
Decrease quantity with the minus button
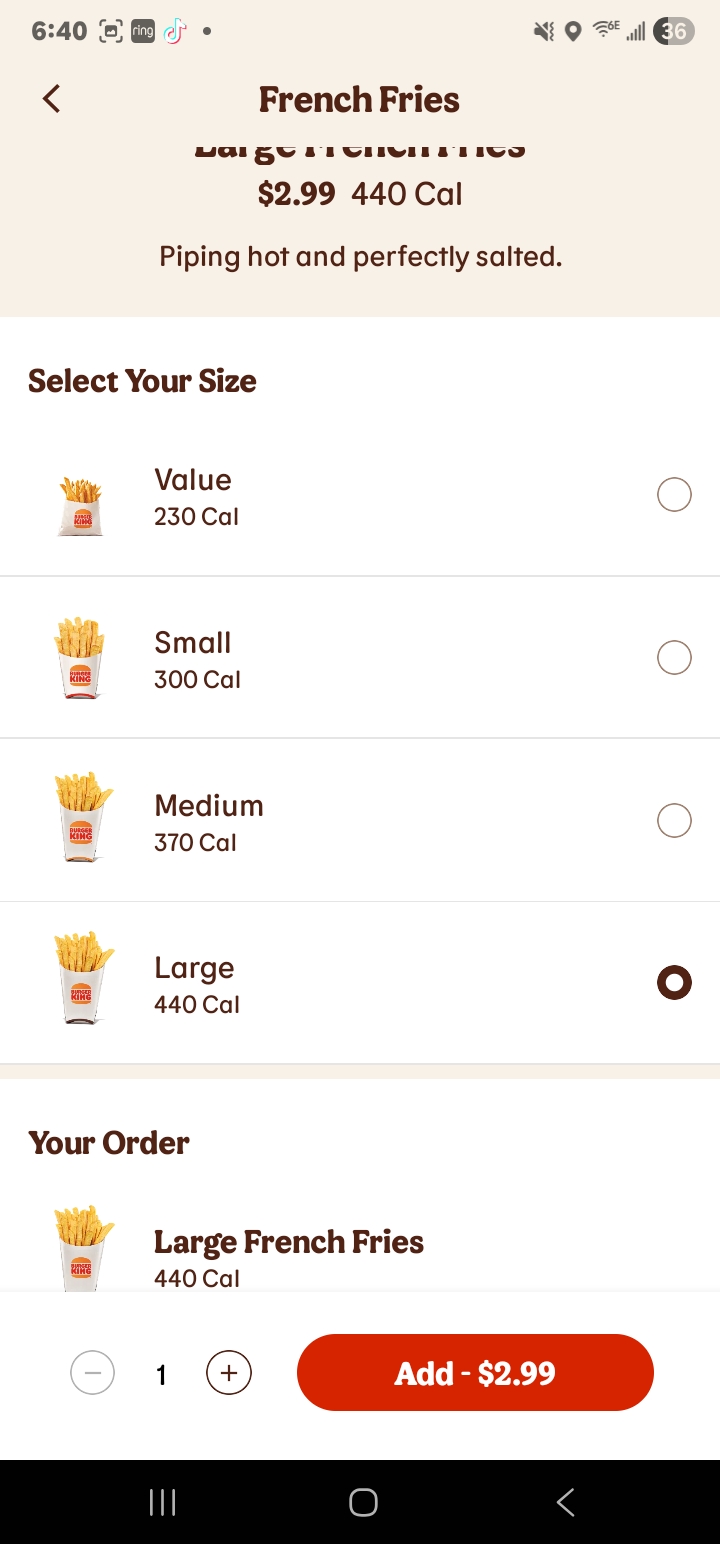(x=93, y=1373)
